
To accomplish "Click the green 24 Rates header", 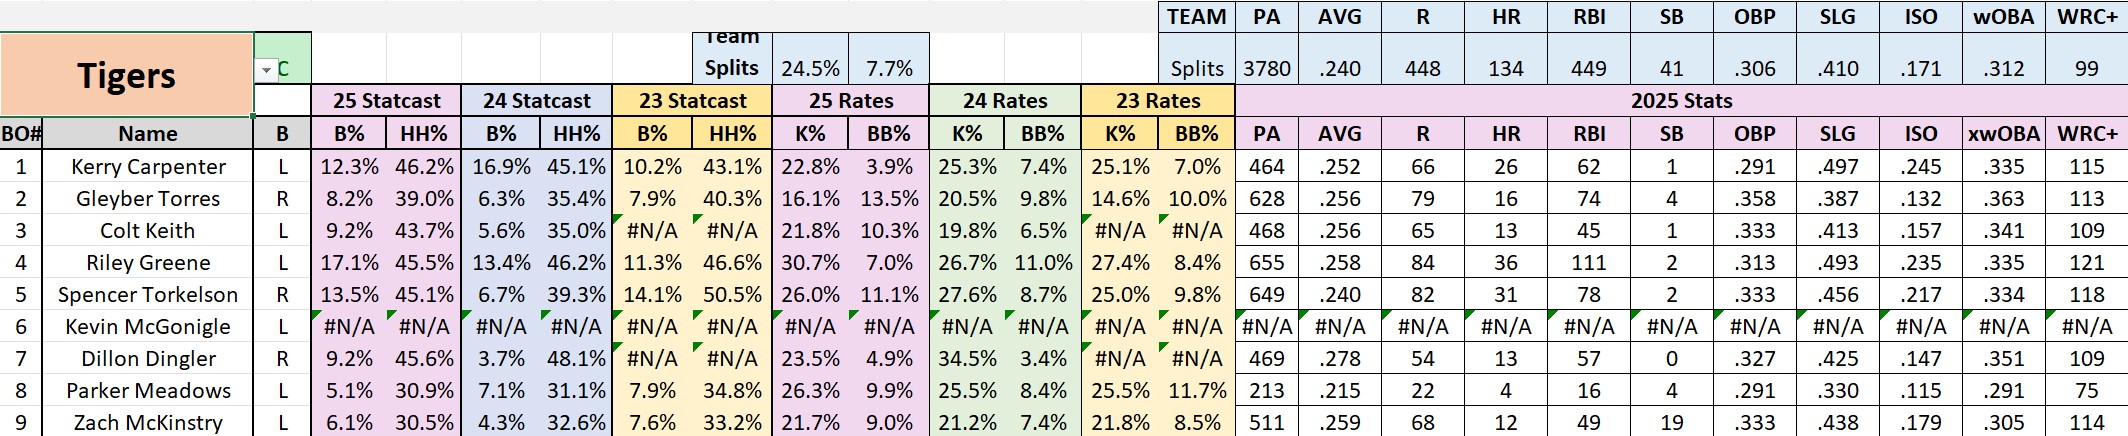I will click(x=1005, y=101).
